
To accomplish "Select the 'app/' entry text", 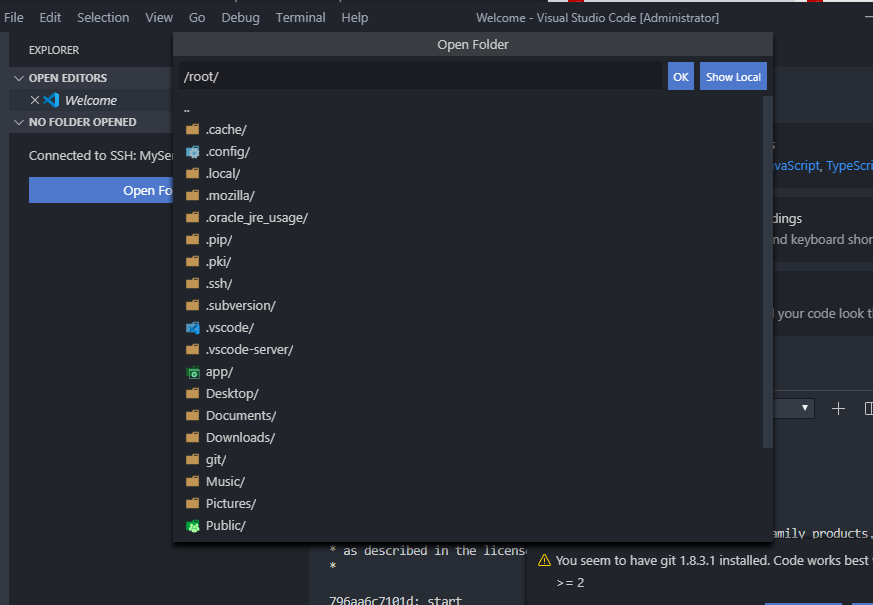I will pos(219,372).
